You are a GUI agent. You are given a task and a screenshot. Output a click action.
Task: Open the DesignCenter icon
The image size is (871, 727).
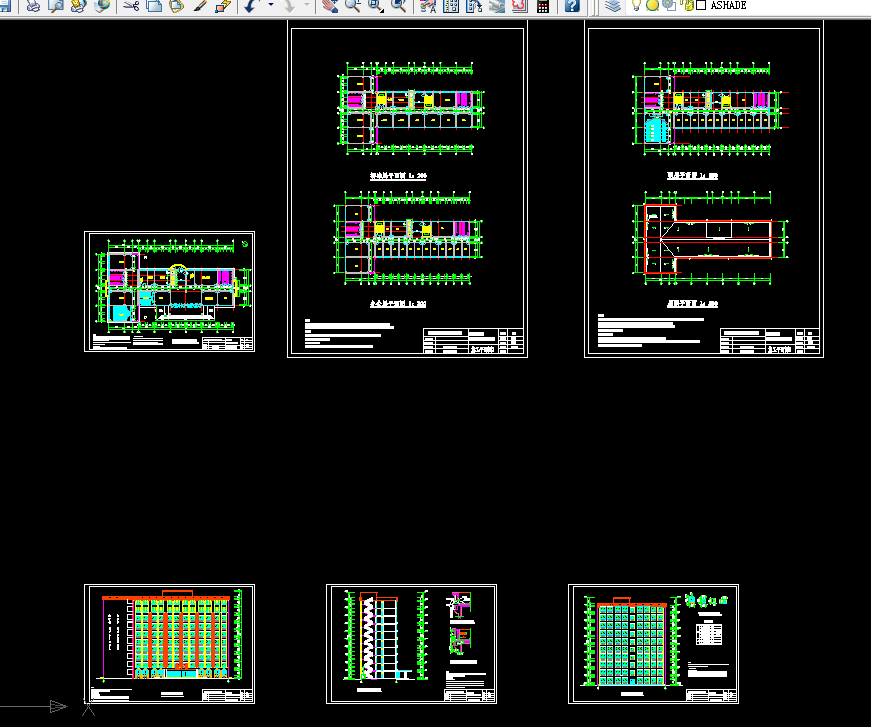pyautogui.click(x=451, y=6)
